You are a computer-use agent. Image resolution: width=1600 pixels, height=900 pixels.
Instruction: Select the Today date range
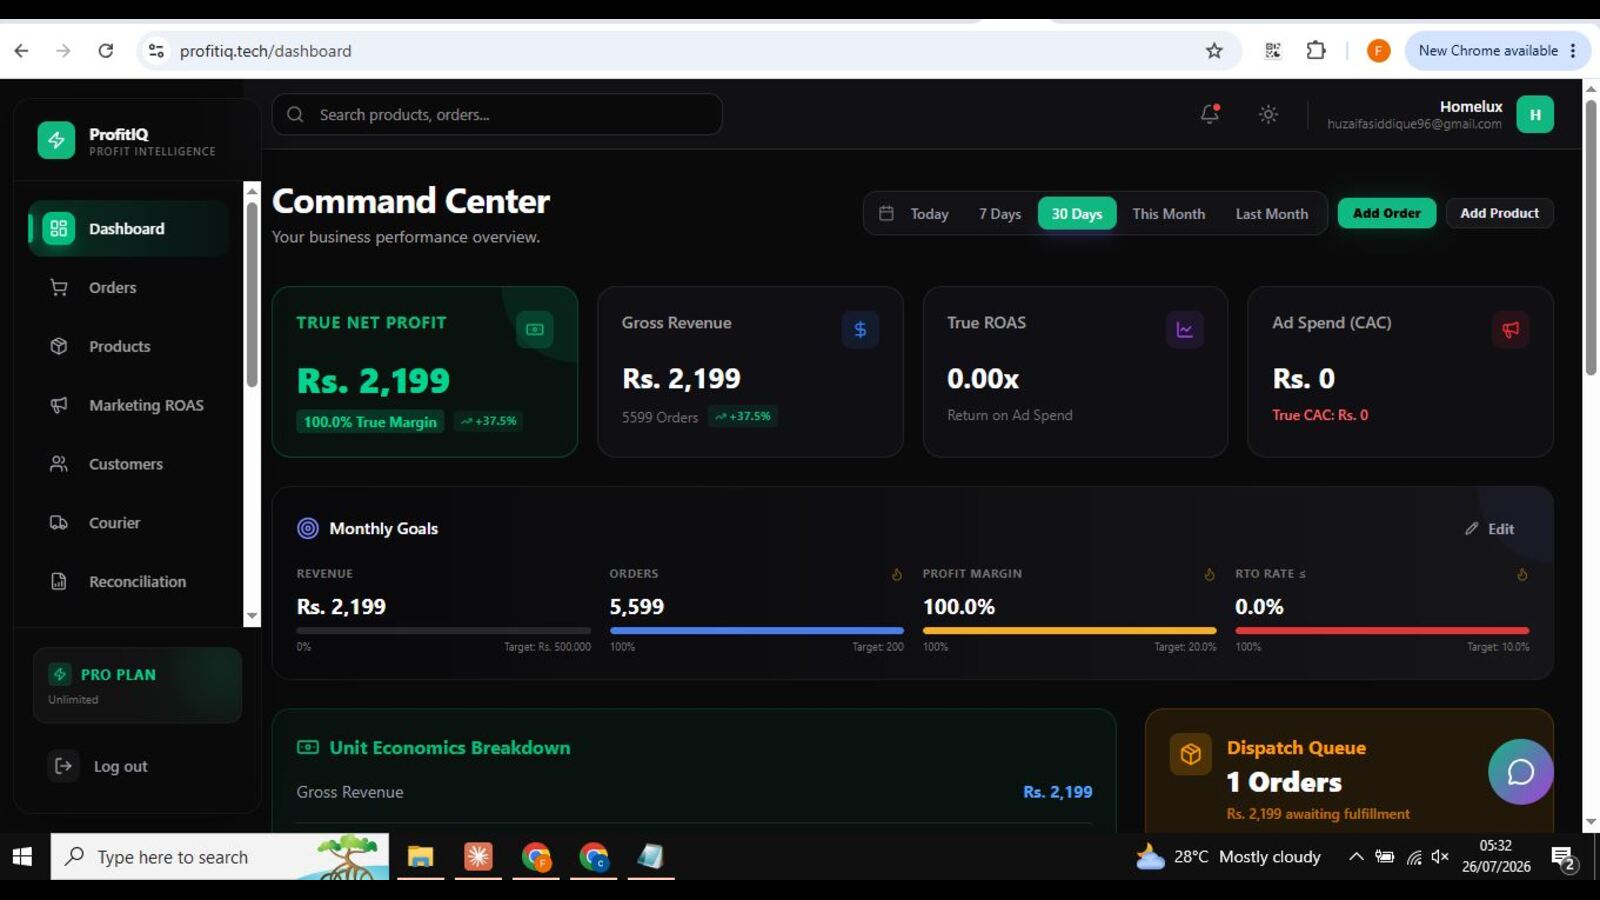click(x=929, y=214)
